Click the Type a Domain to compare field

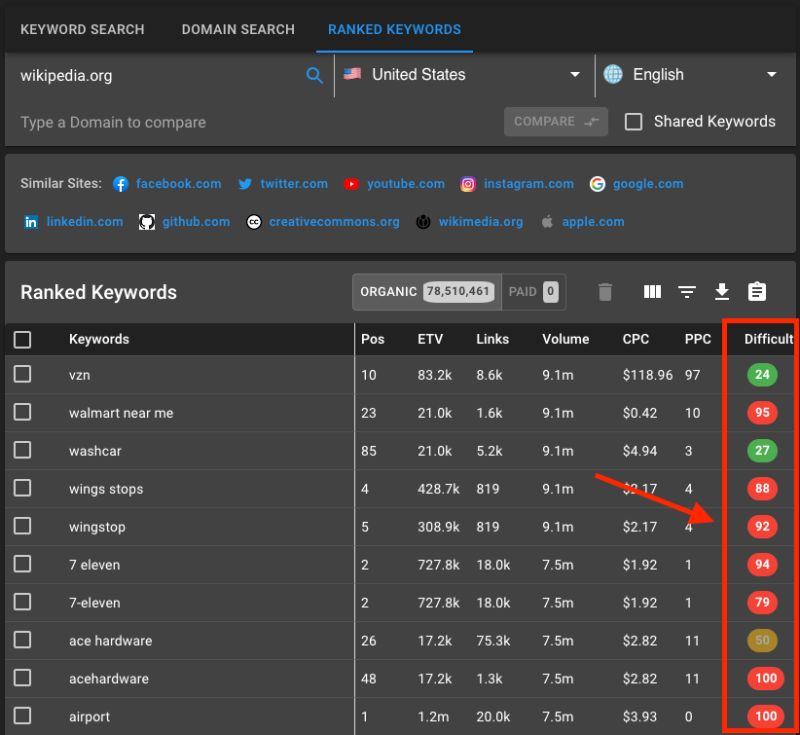[x=255, y=122]
